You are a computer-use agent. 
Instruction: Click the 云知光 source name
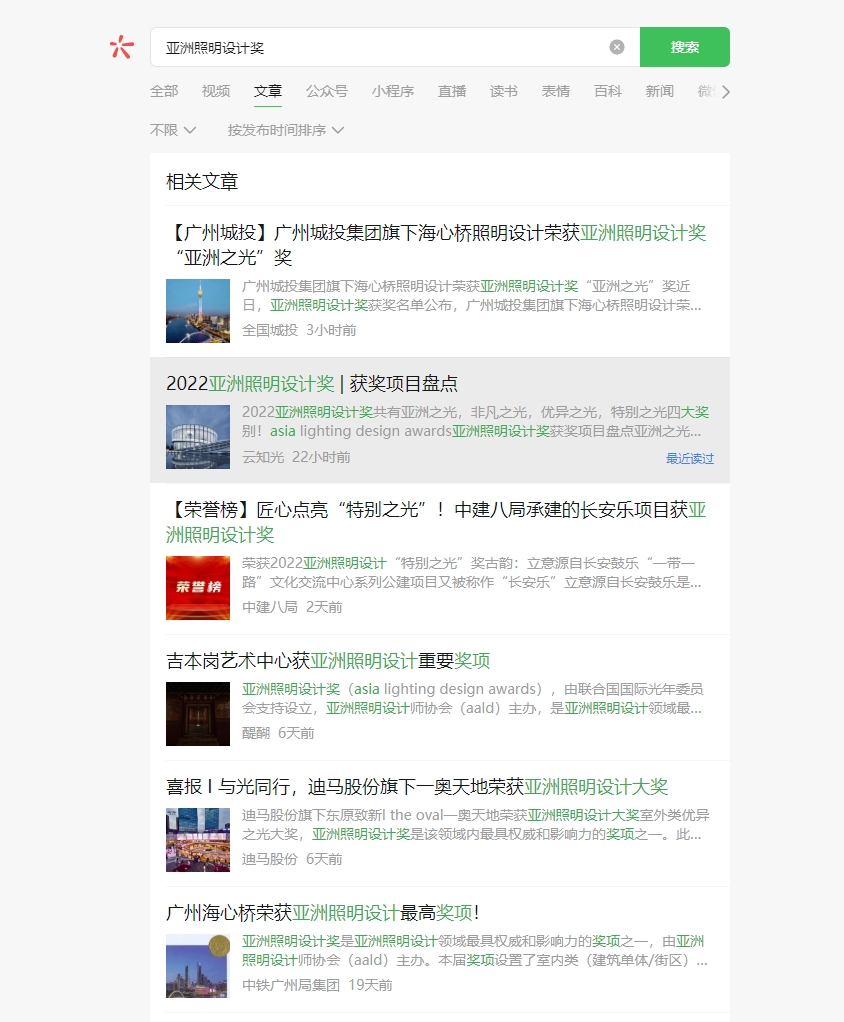tap(263, 458)
